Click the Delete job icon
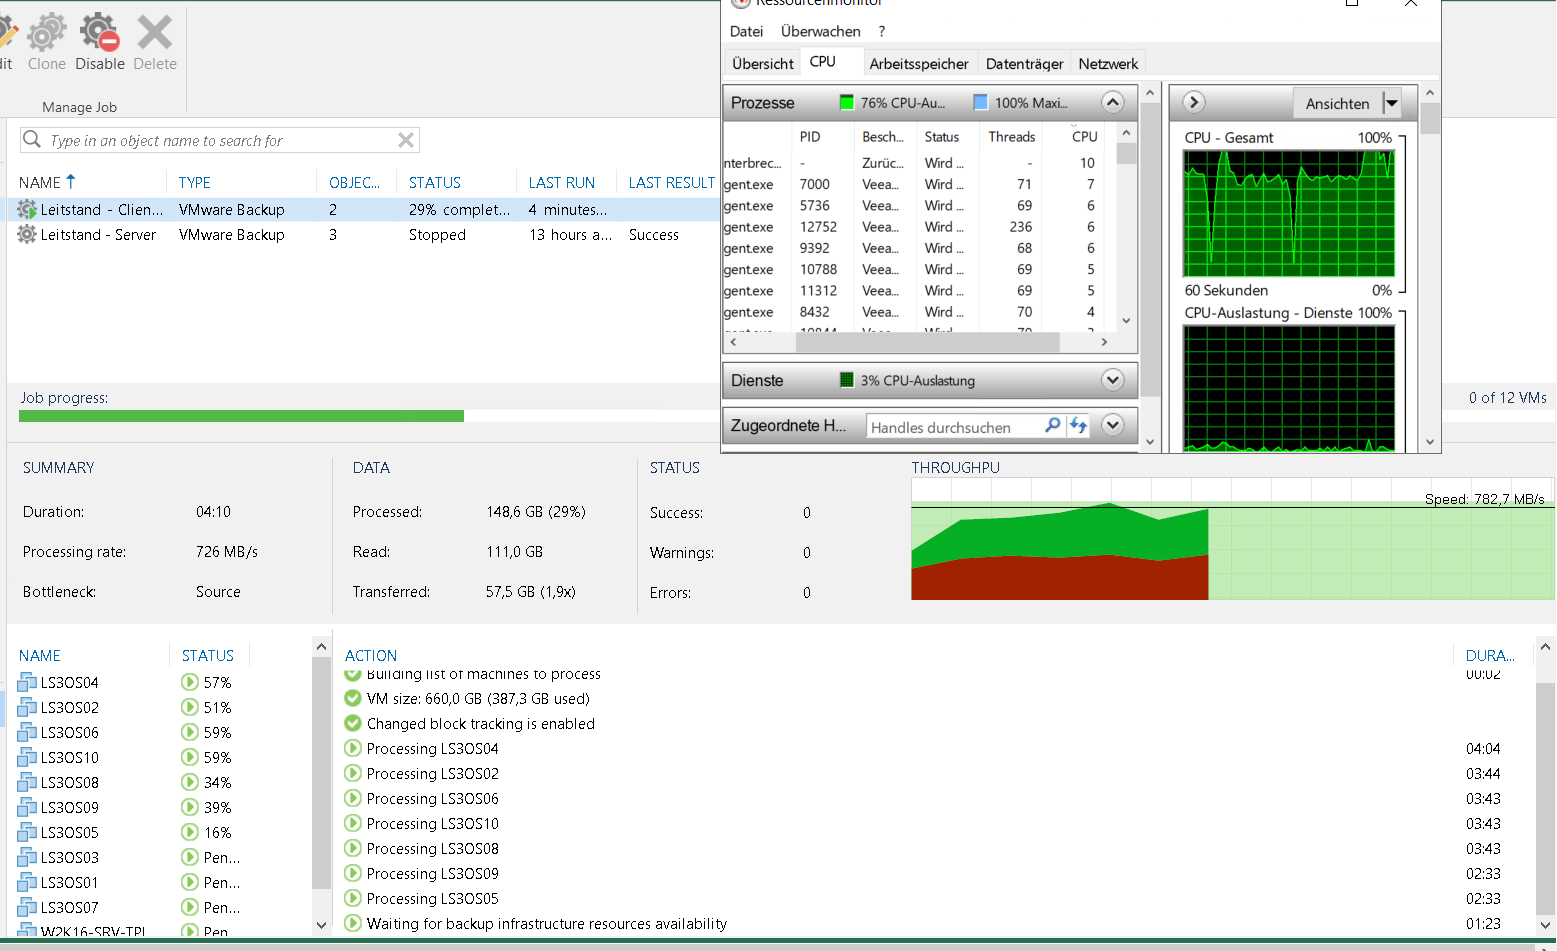This screenshot has width=1557, height=951. click(x=155, y=34)
